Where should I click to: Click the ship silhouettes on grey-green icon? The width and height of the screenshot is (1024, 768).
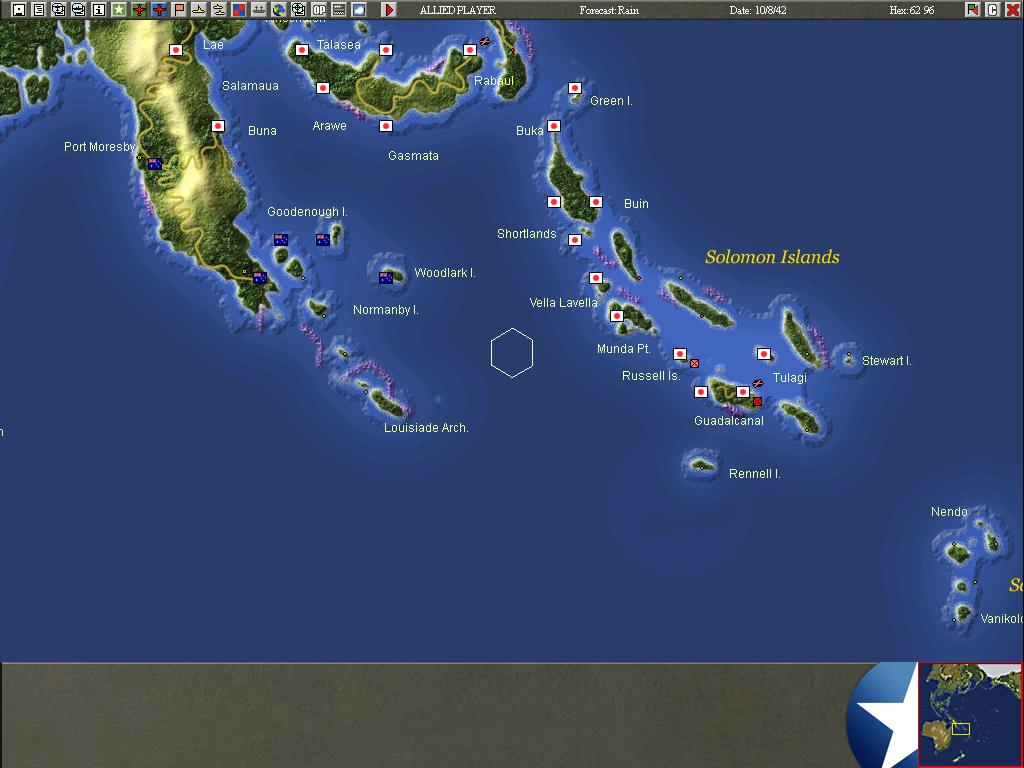coord(259,10)
